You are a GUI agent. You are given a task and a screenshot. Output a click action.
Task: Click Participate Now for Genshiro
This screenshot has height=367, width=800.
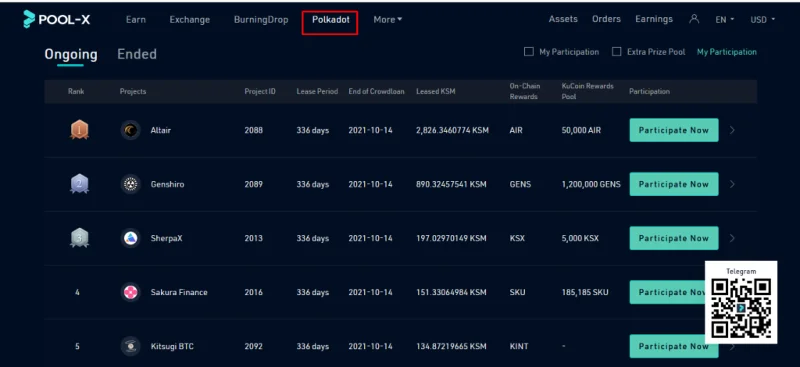674,184
